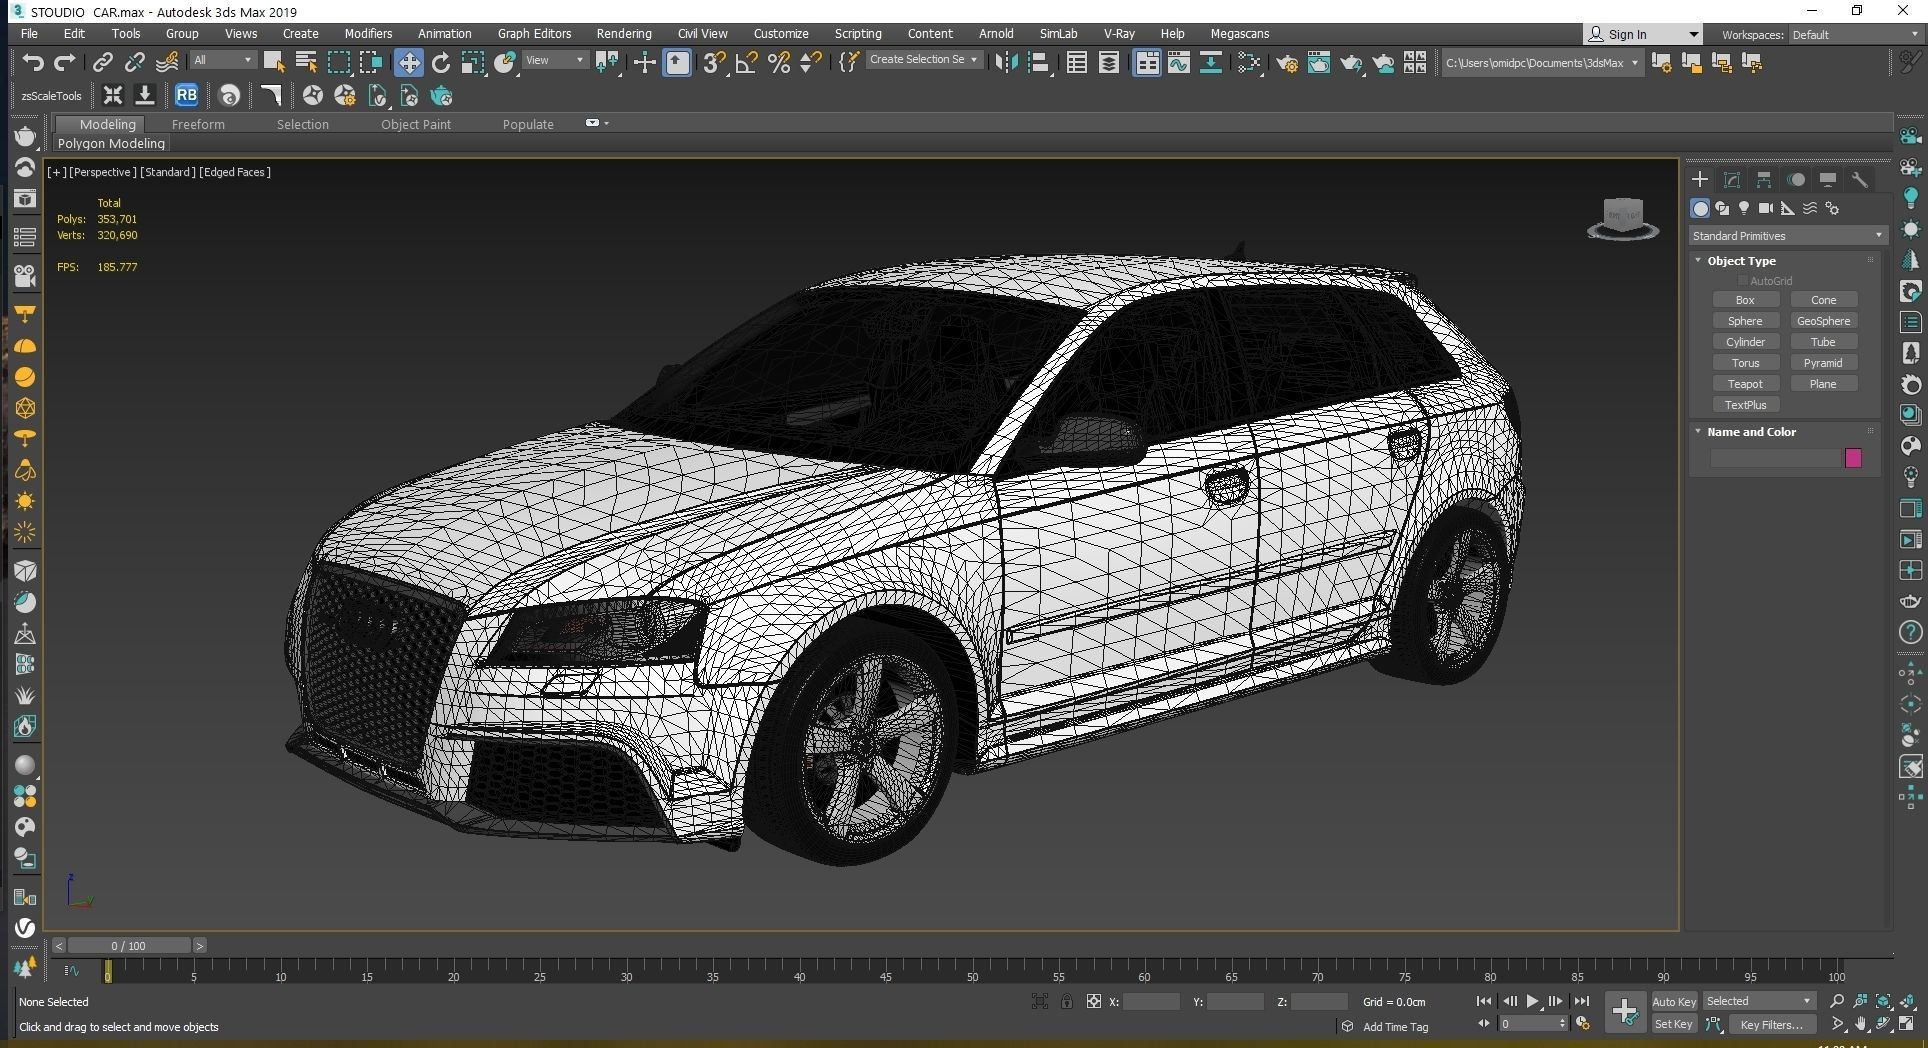The height and width of the screenshot is (1048, 1928).
Task: Enable the AutoGrid checkbox
Action: [1743, 281]
